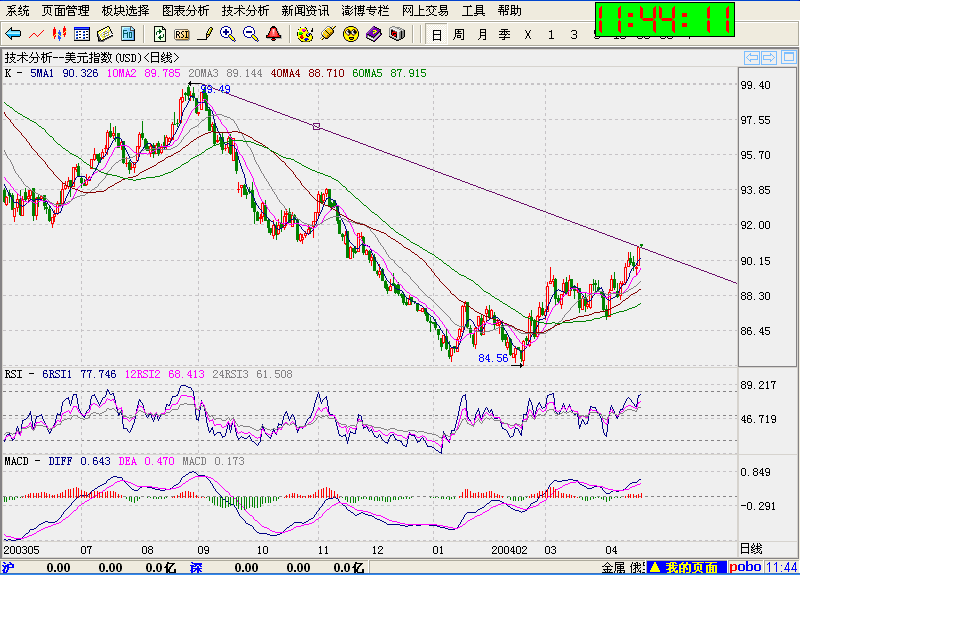Click the 沪 index label
Image resolution: width=978 pixels, height=619 pixels.
pos(7,567)
